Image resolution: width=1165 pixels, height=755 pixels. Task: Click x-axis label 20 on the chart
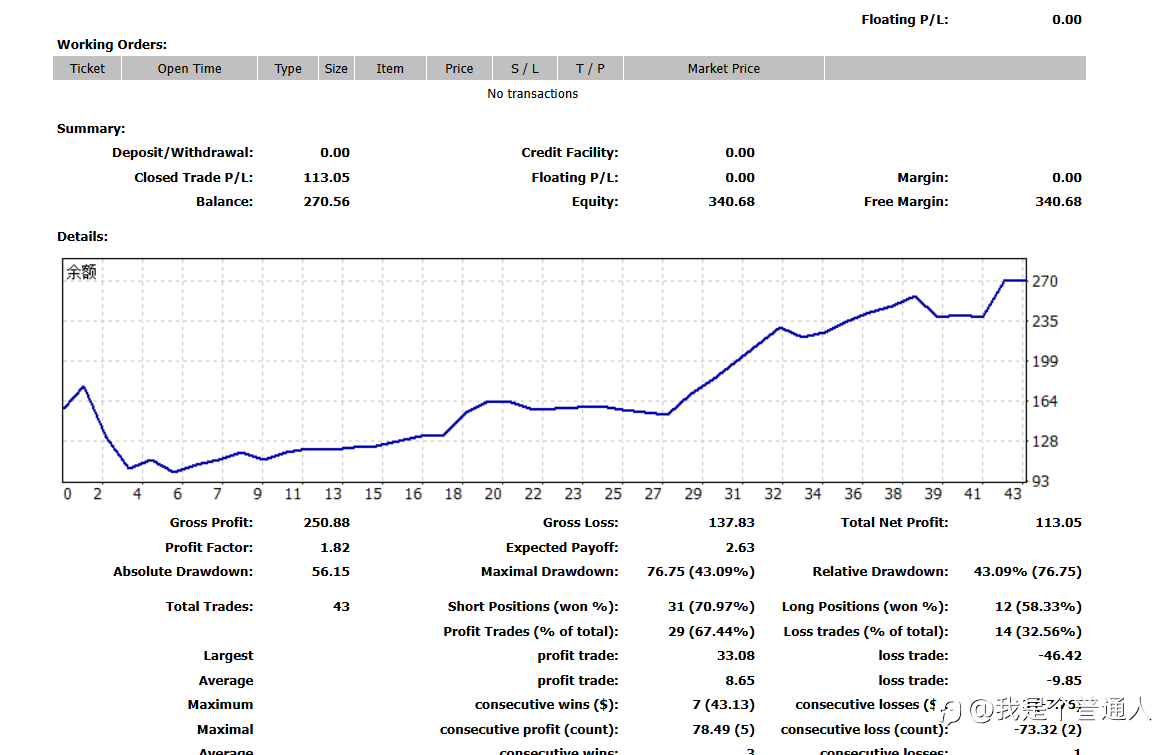point(493,494)
